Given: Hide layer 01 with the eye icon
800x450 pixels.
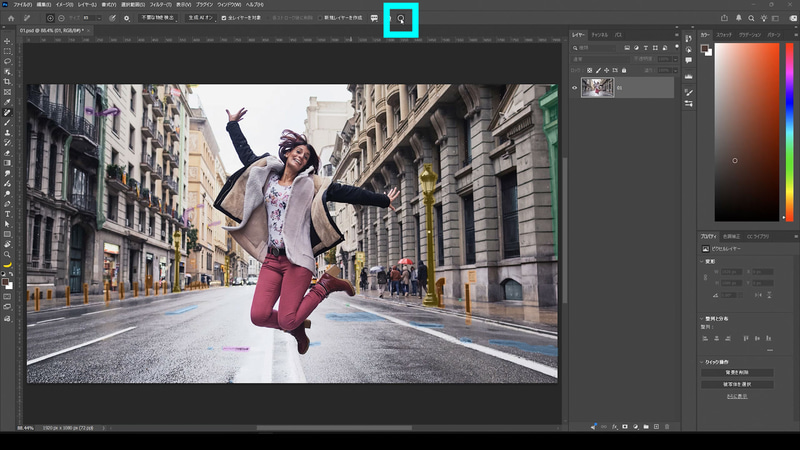Looking at the screenshot, I should click(574, 88).
